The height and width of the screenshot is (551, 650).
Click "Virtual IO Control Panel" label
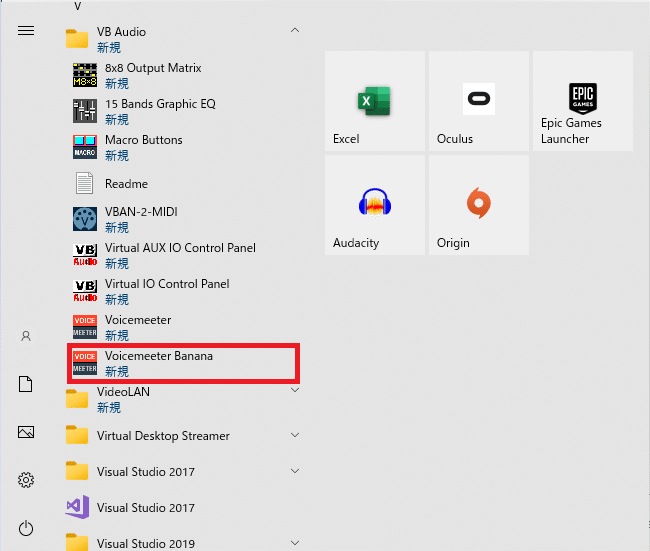point(167,284)
